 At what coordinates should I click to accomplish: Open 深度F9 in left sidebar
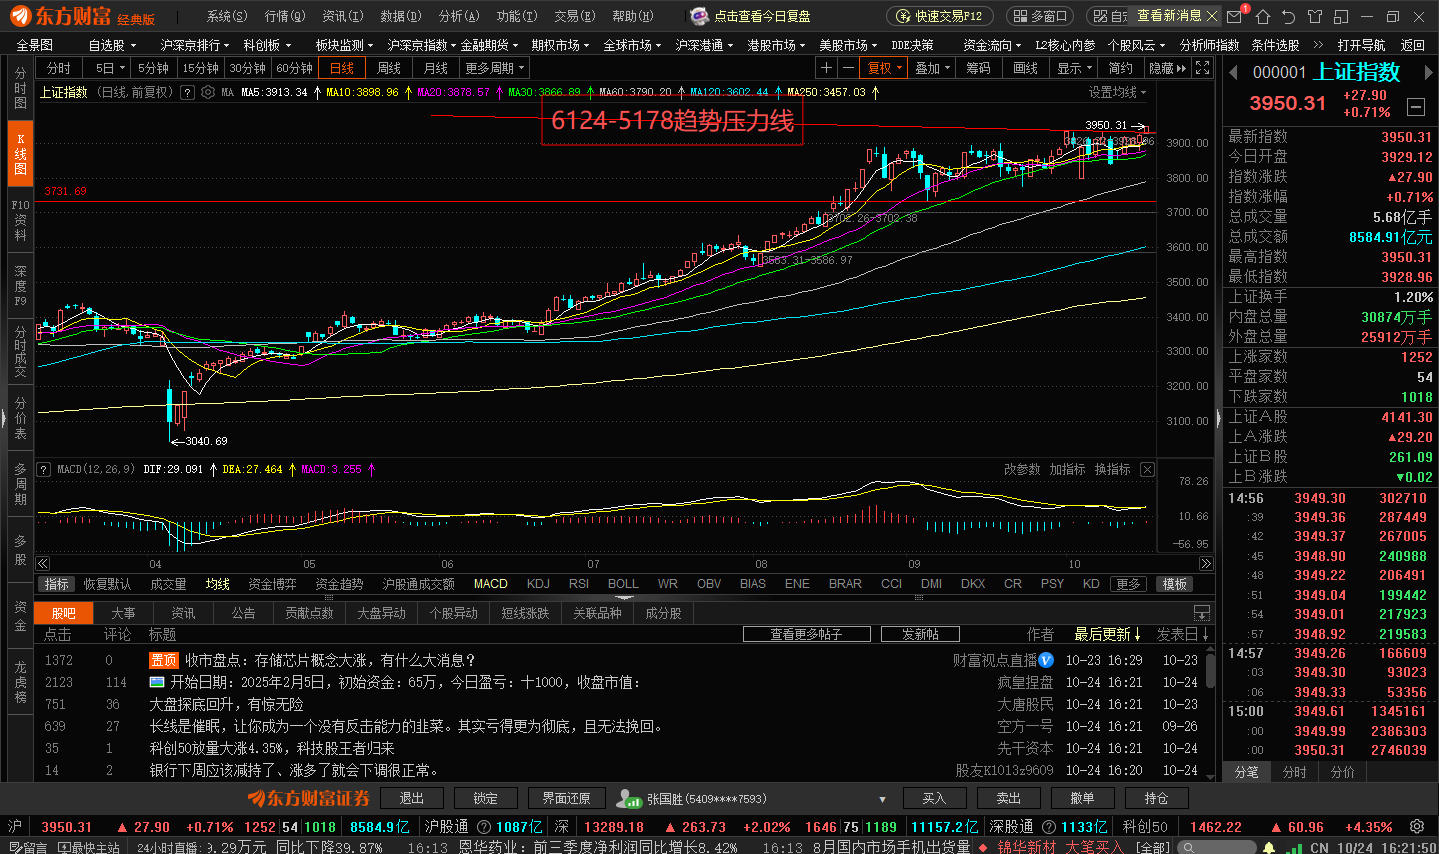20,285
